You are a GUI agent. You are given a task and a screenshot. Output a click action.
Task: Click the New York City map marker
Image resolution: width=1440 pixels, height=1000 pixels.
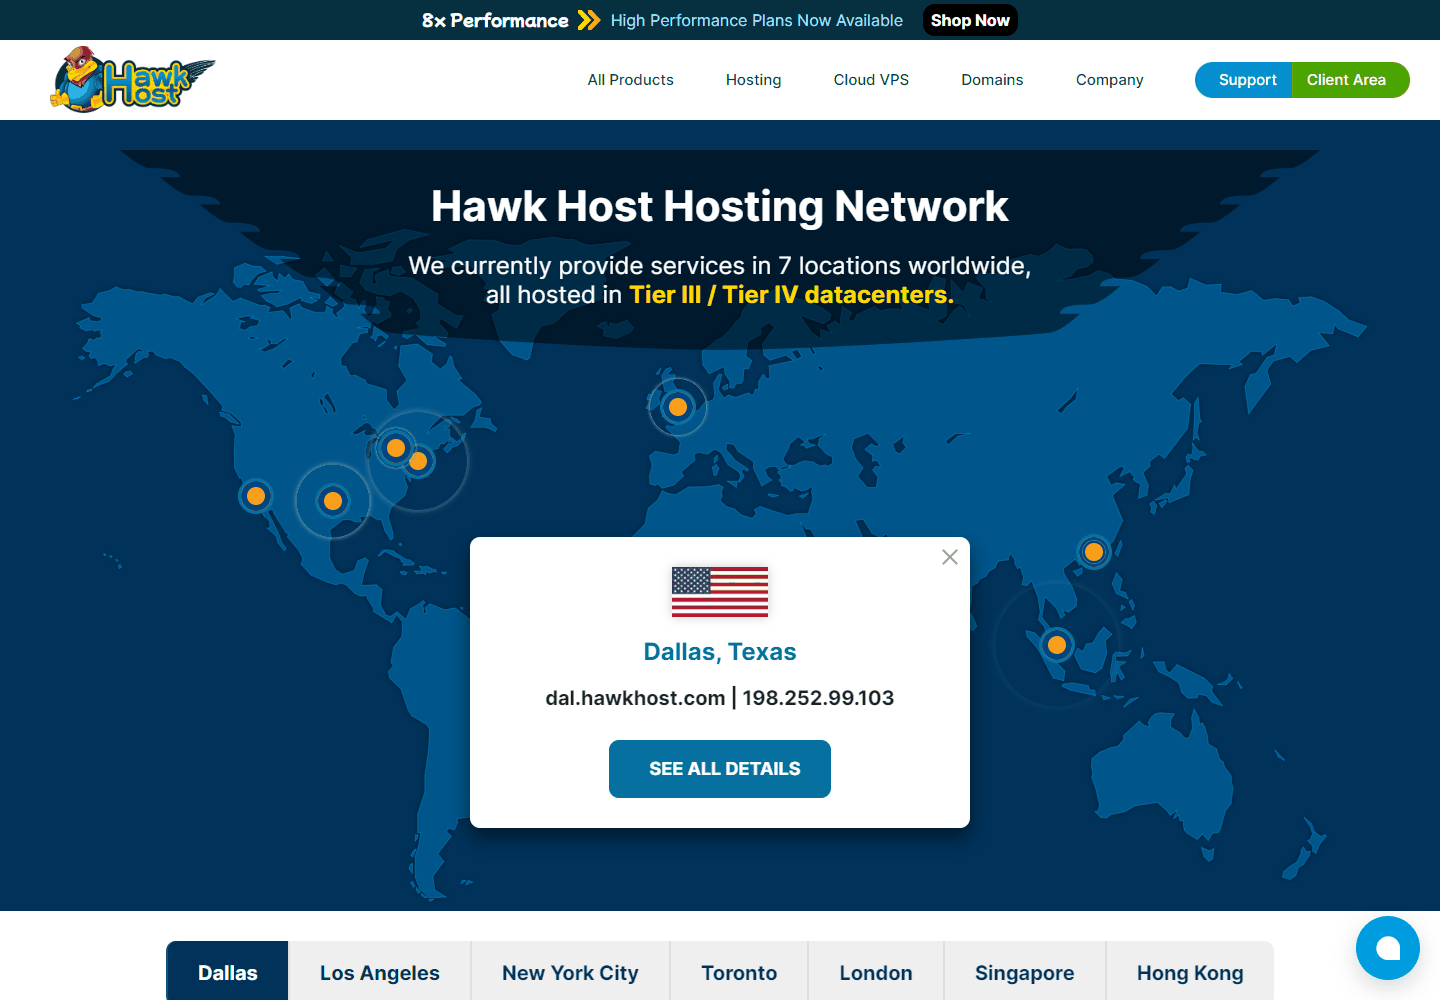(x=419, y=461)
